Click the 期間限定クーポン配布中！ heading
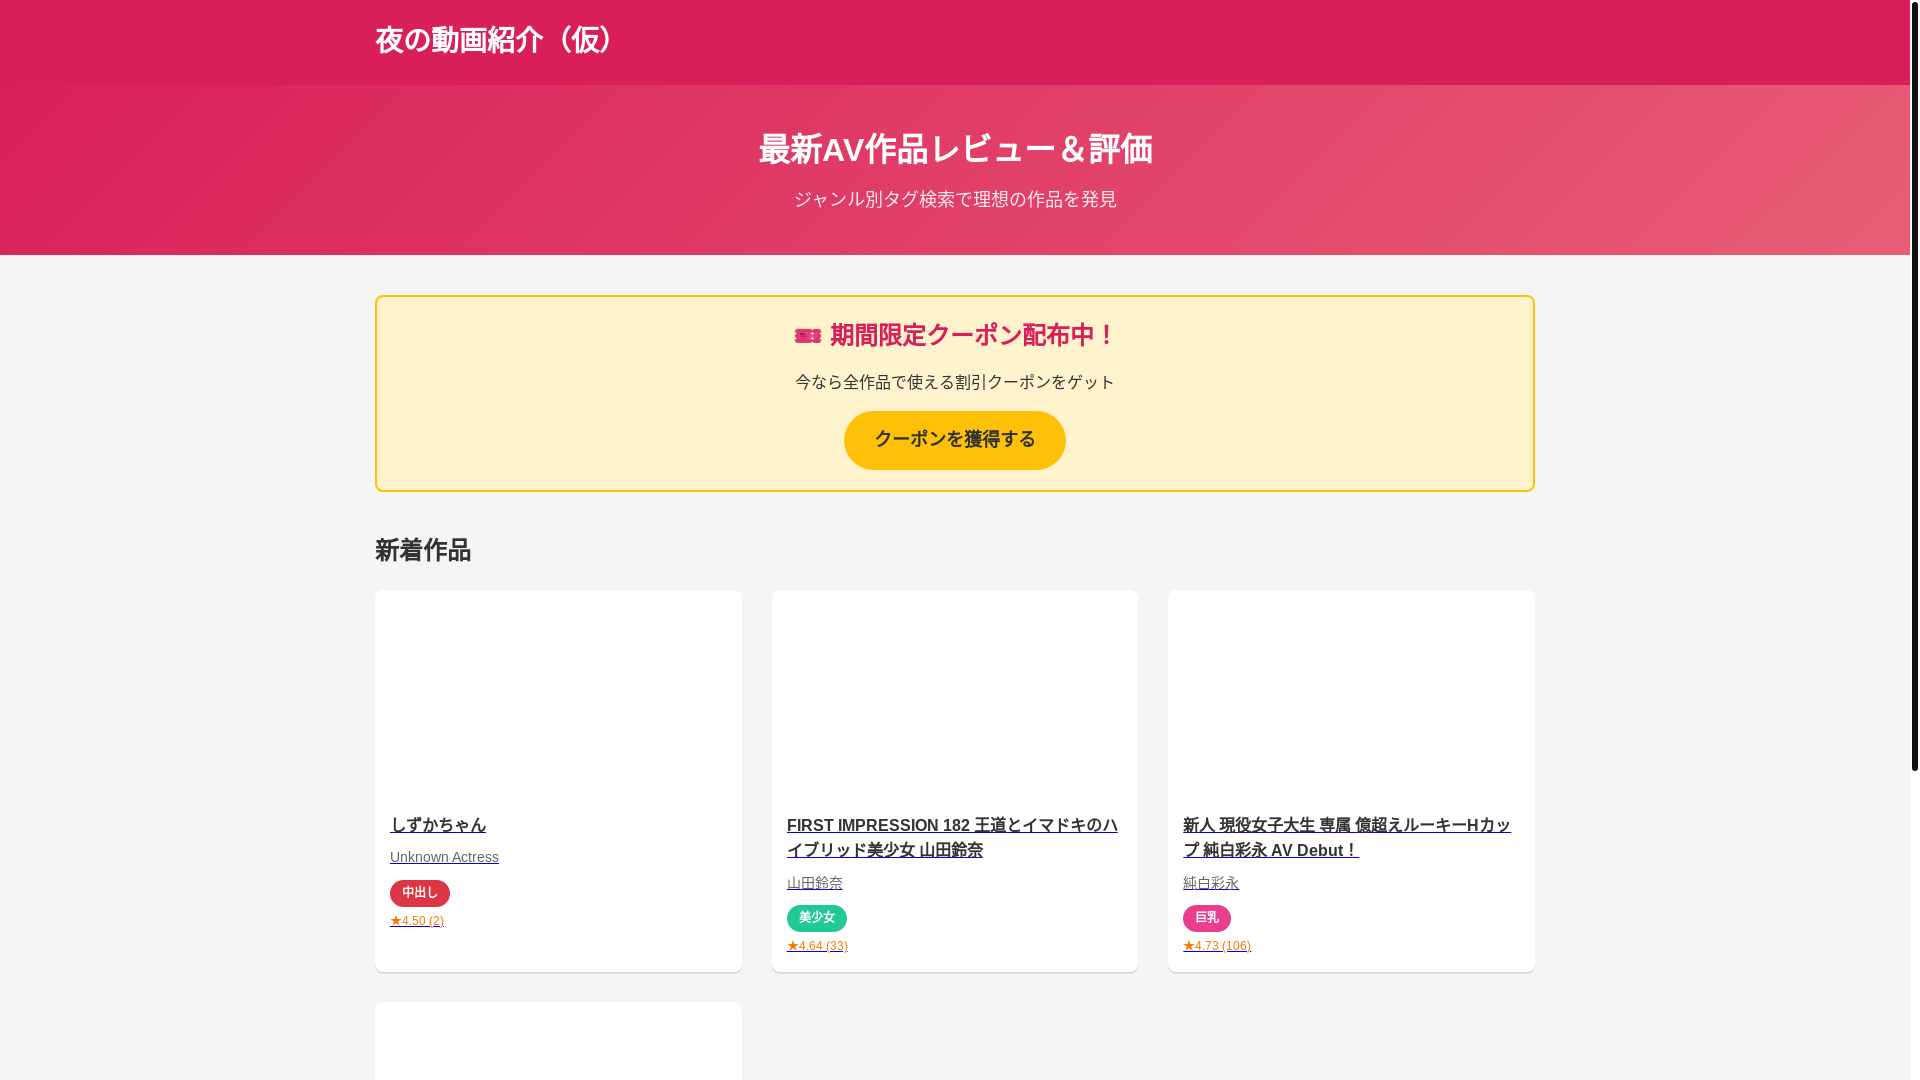 coord(972,336)
